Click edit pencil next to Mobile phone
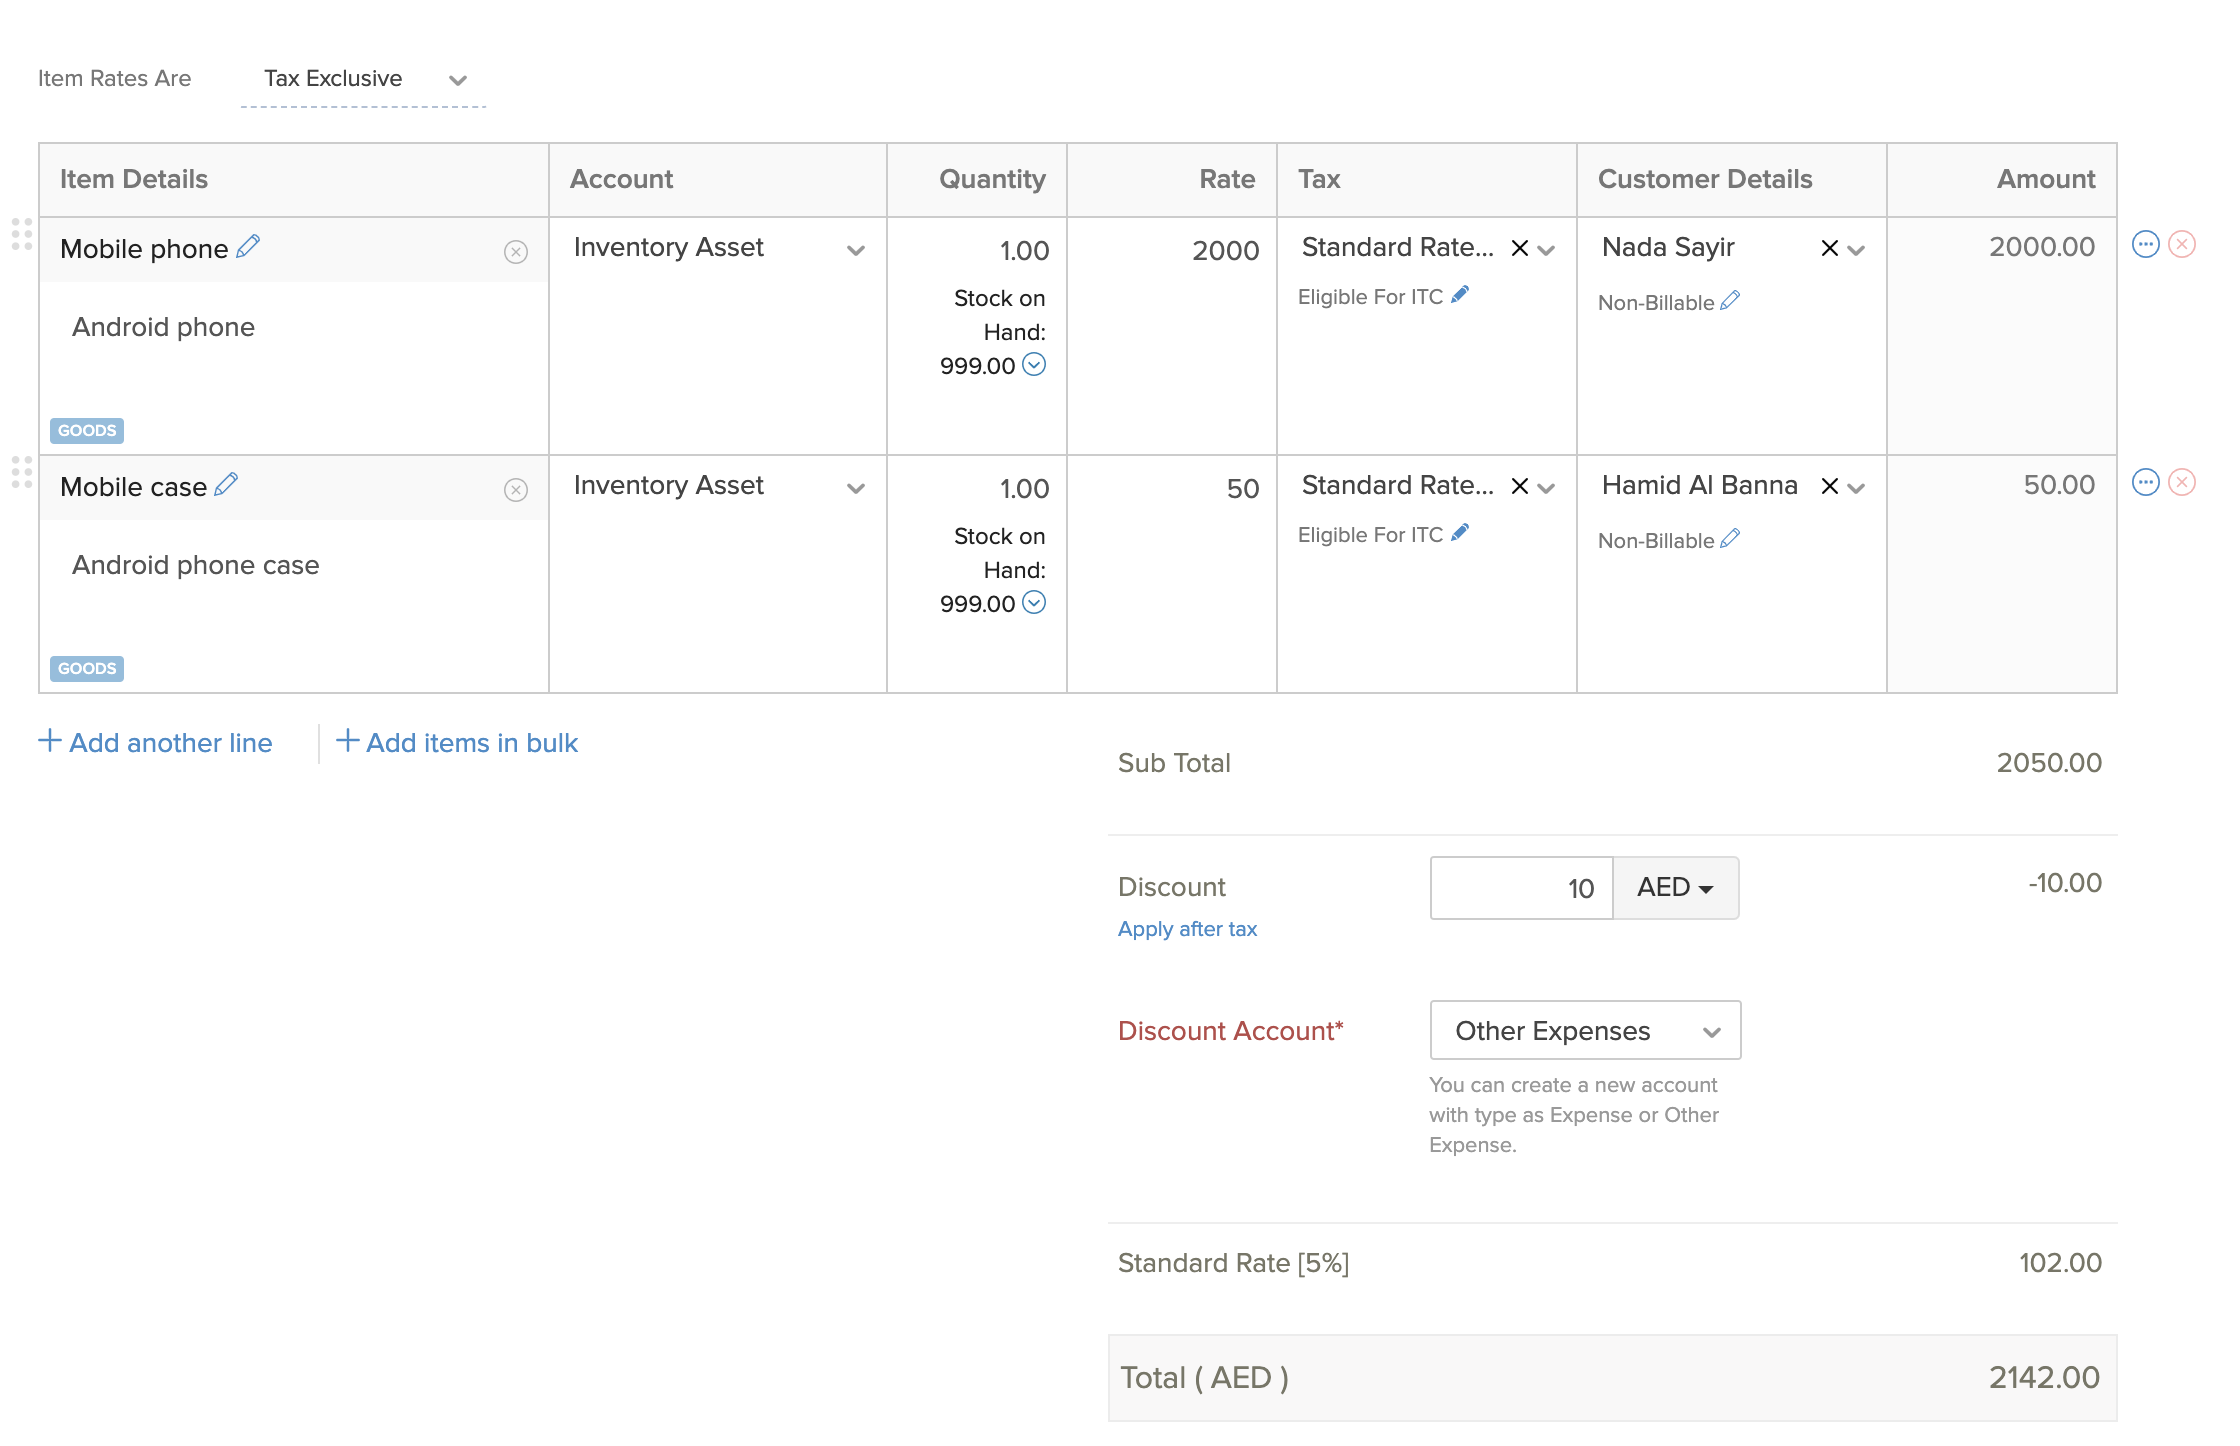Screen dimensions: 2240x1446 coord(248,246)
